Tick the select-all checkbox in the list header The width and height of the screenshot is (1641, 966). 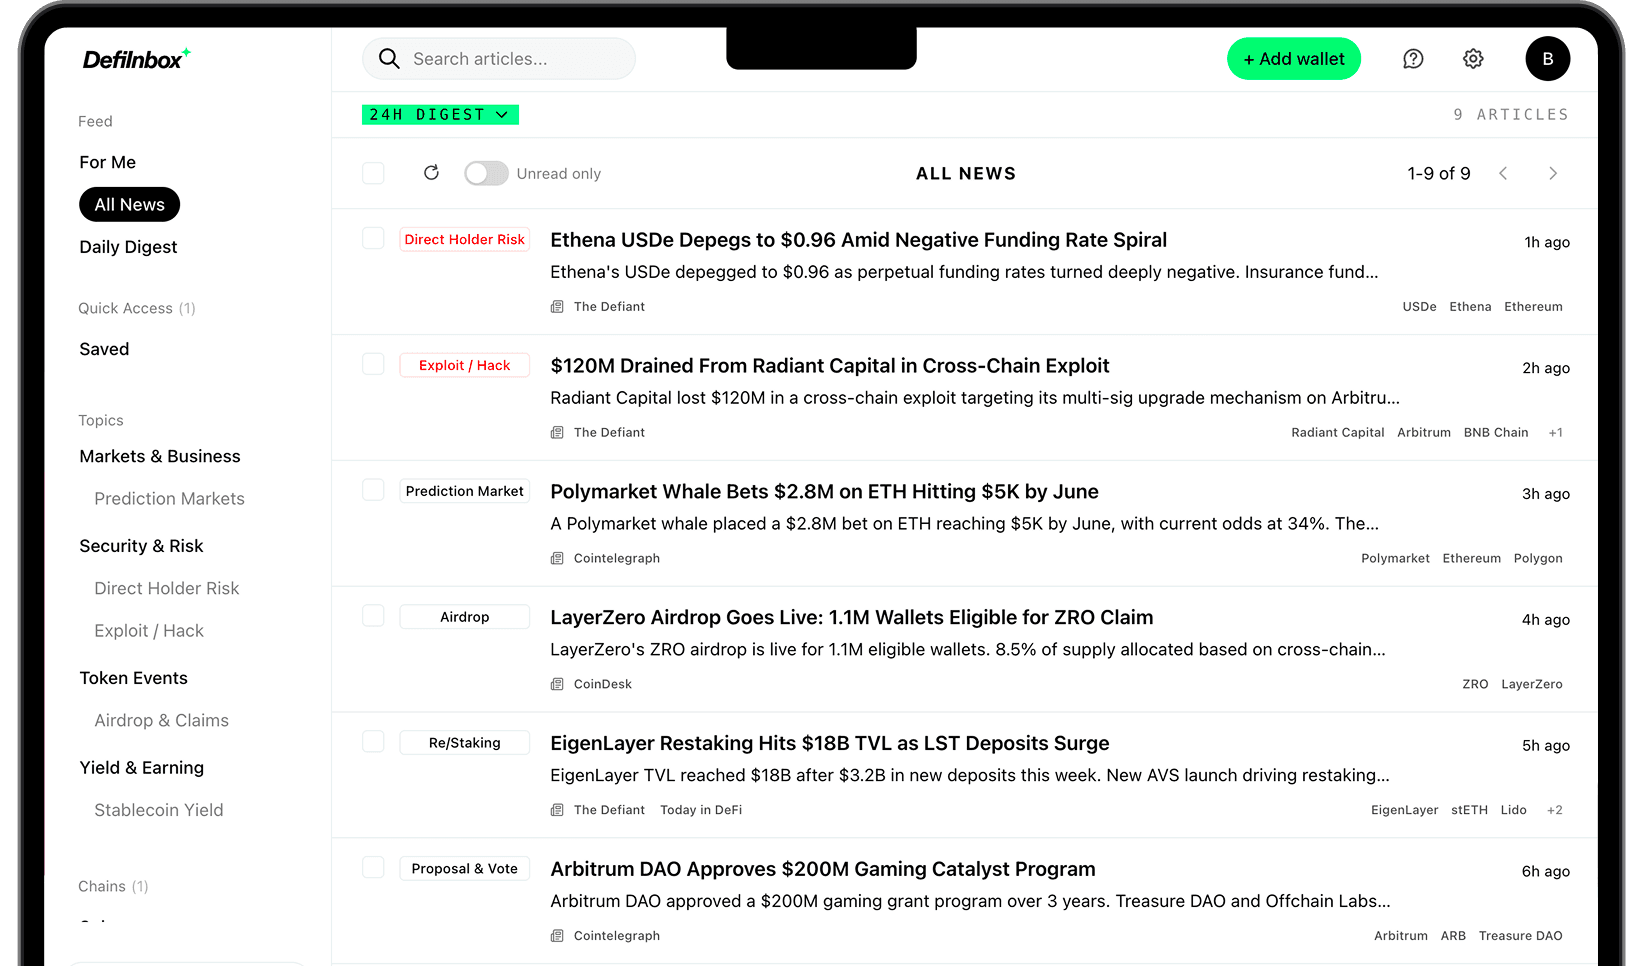(373, 173)
